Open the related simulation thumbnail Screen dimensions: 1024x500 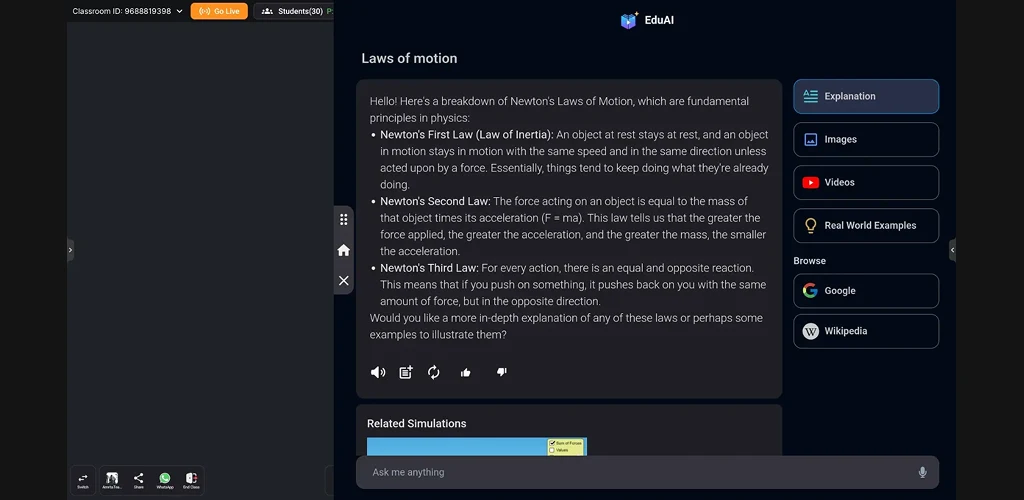coord(477,446)
